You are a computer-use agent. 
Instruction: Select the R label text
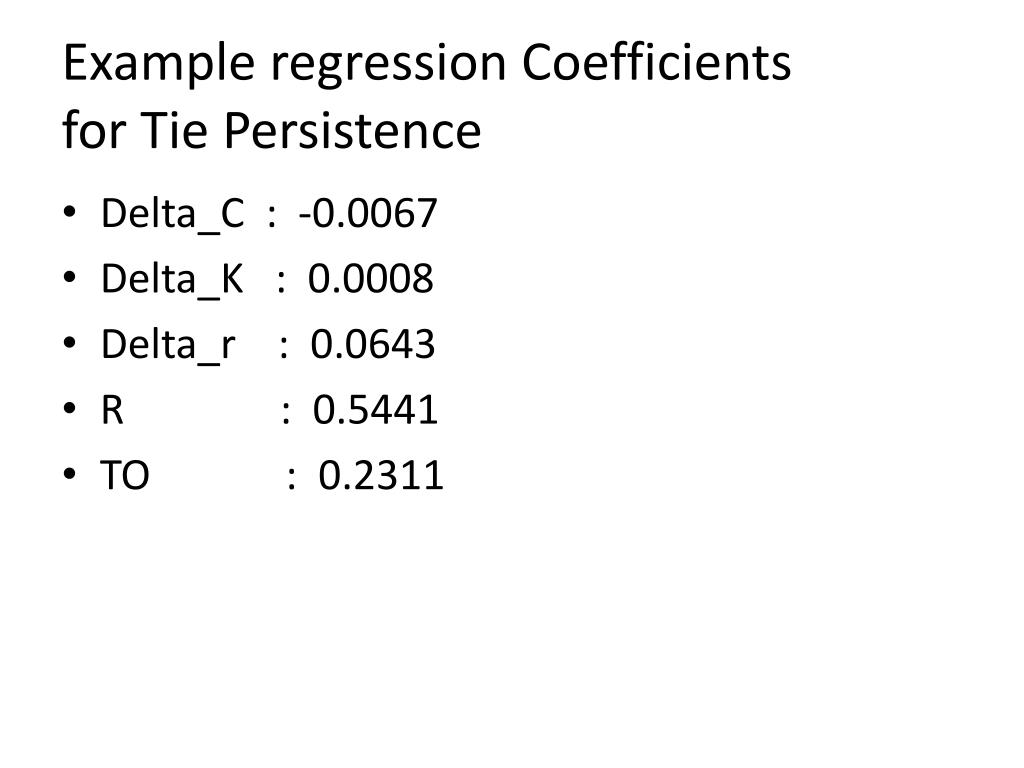click(x=112, y=410)
